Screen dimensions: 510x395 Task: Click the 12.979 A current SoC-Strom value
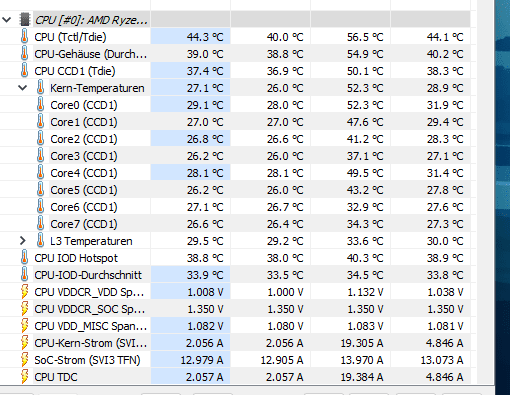[x=202, y=360]
